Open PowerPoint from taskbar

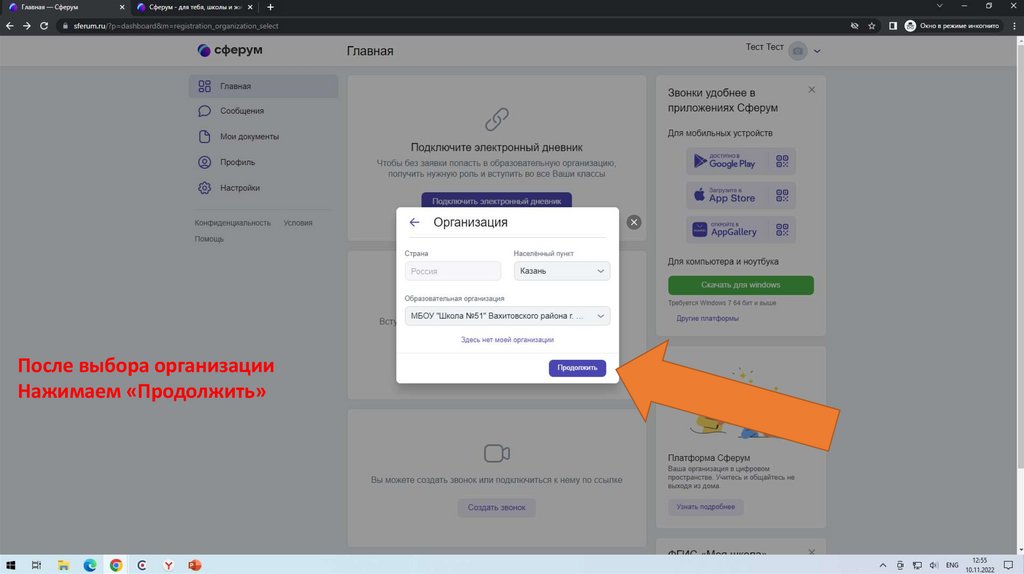tap(195, 565)
